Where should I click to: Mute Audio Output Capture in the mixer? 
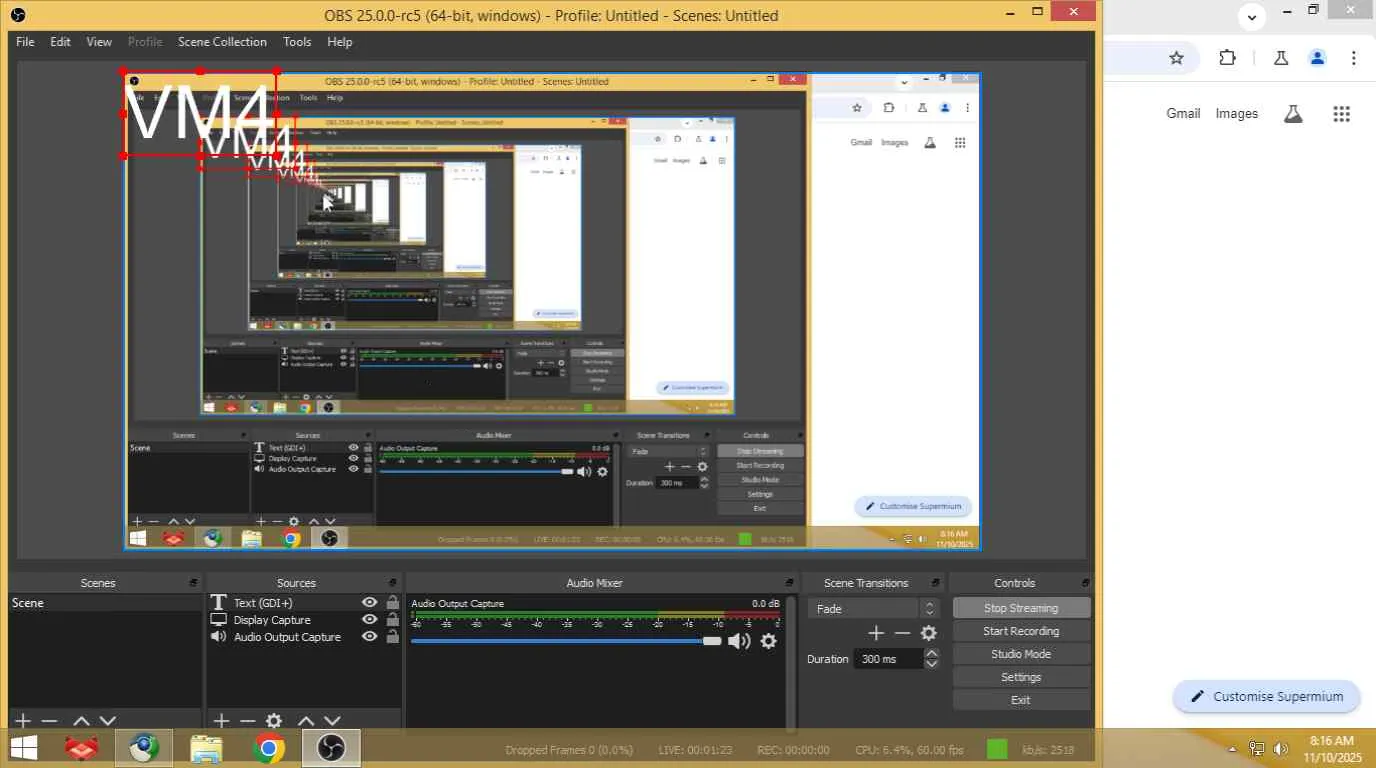pyautogui.click(x=739, y=641)
